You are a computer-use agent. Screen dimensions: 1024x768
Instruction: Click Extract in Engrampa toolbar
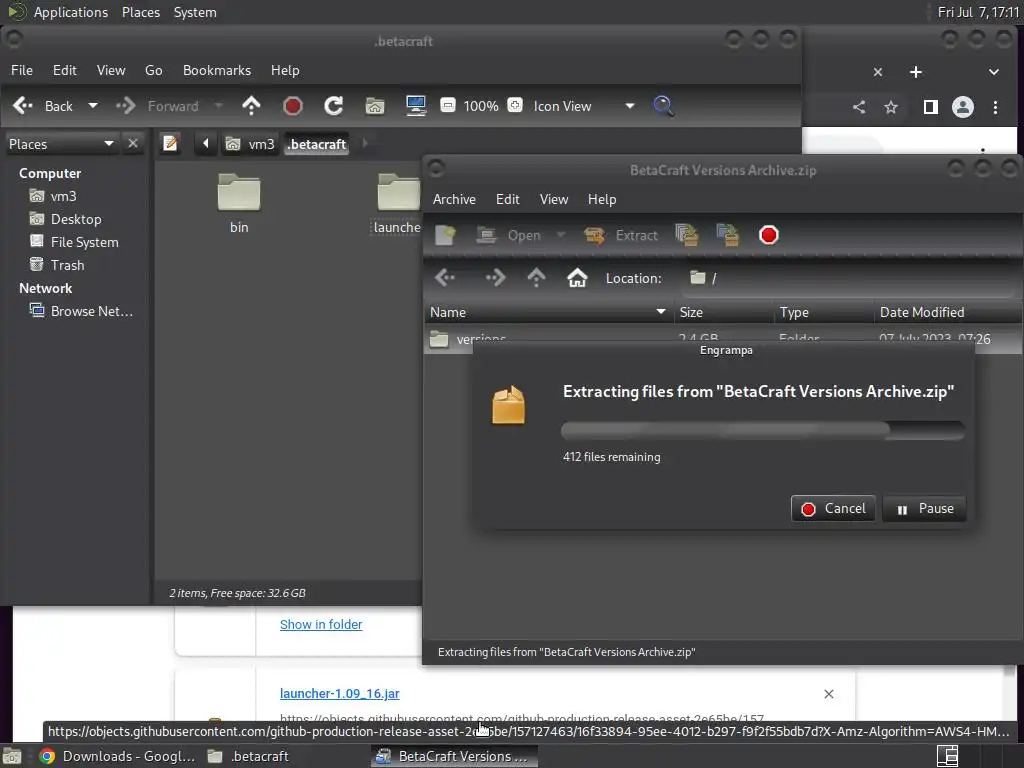pos(621,235)
